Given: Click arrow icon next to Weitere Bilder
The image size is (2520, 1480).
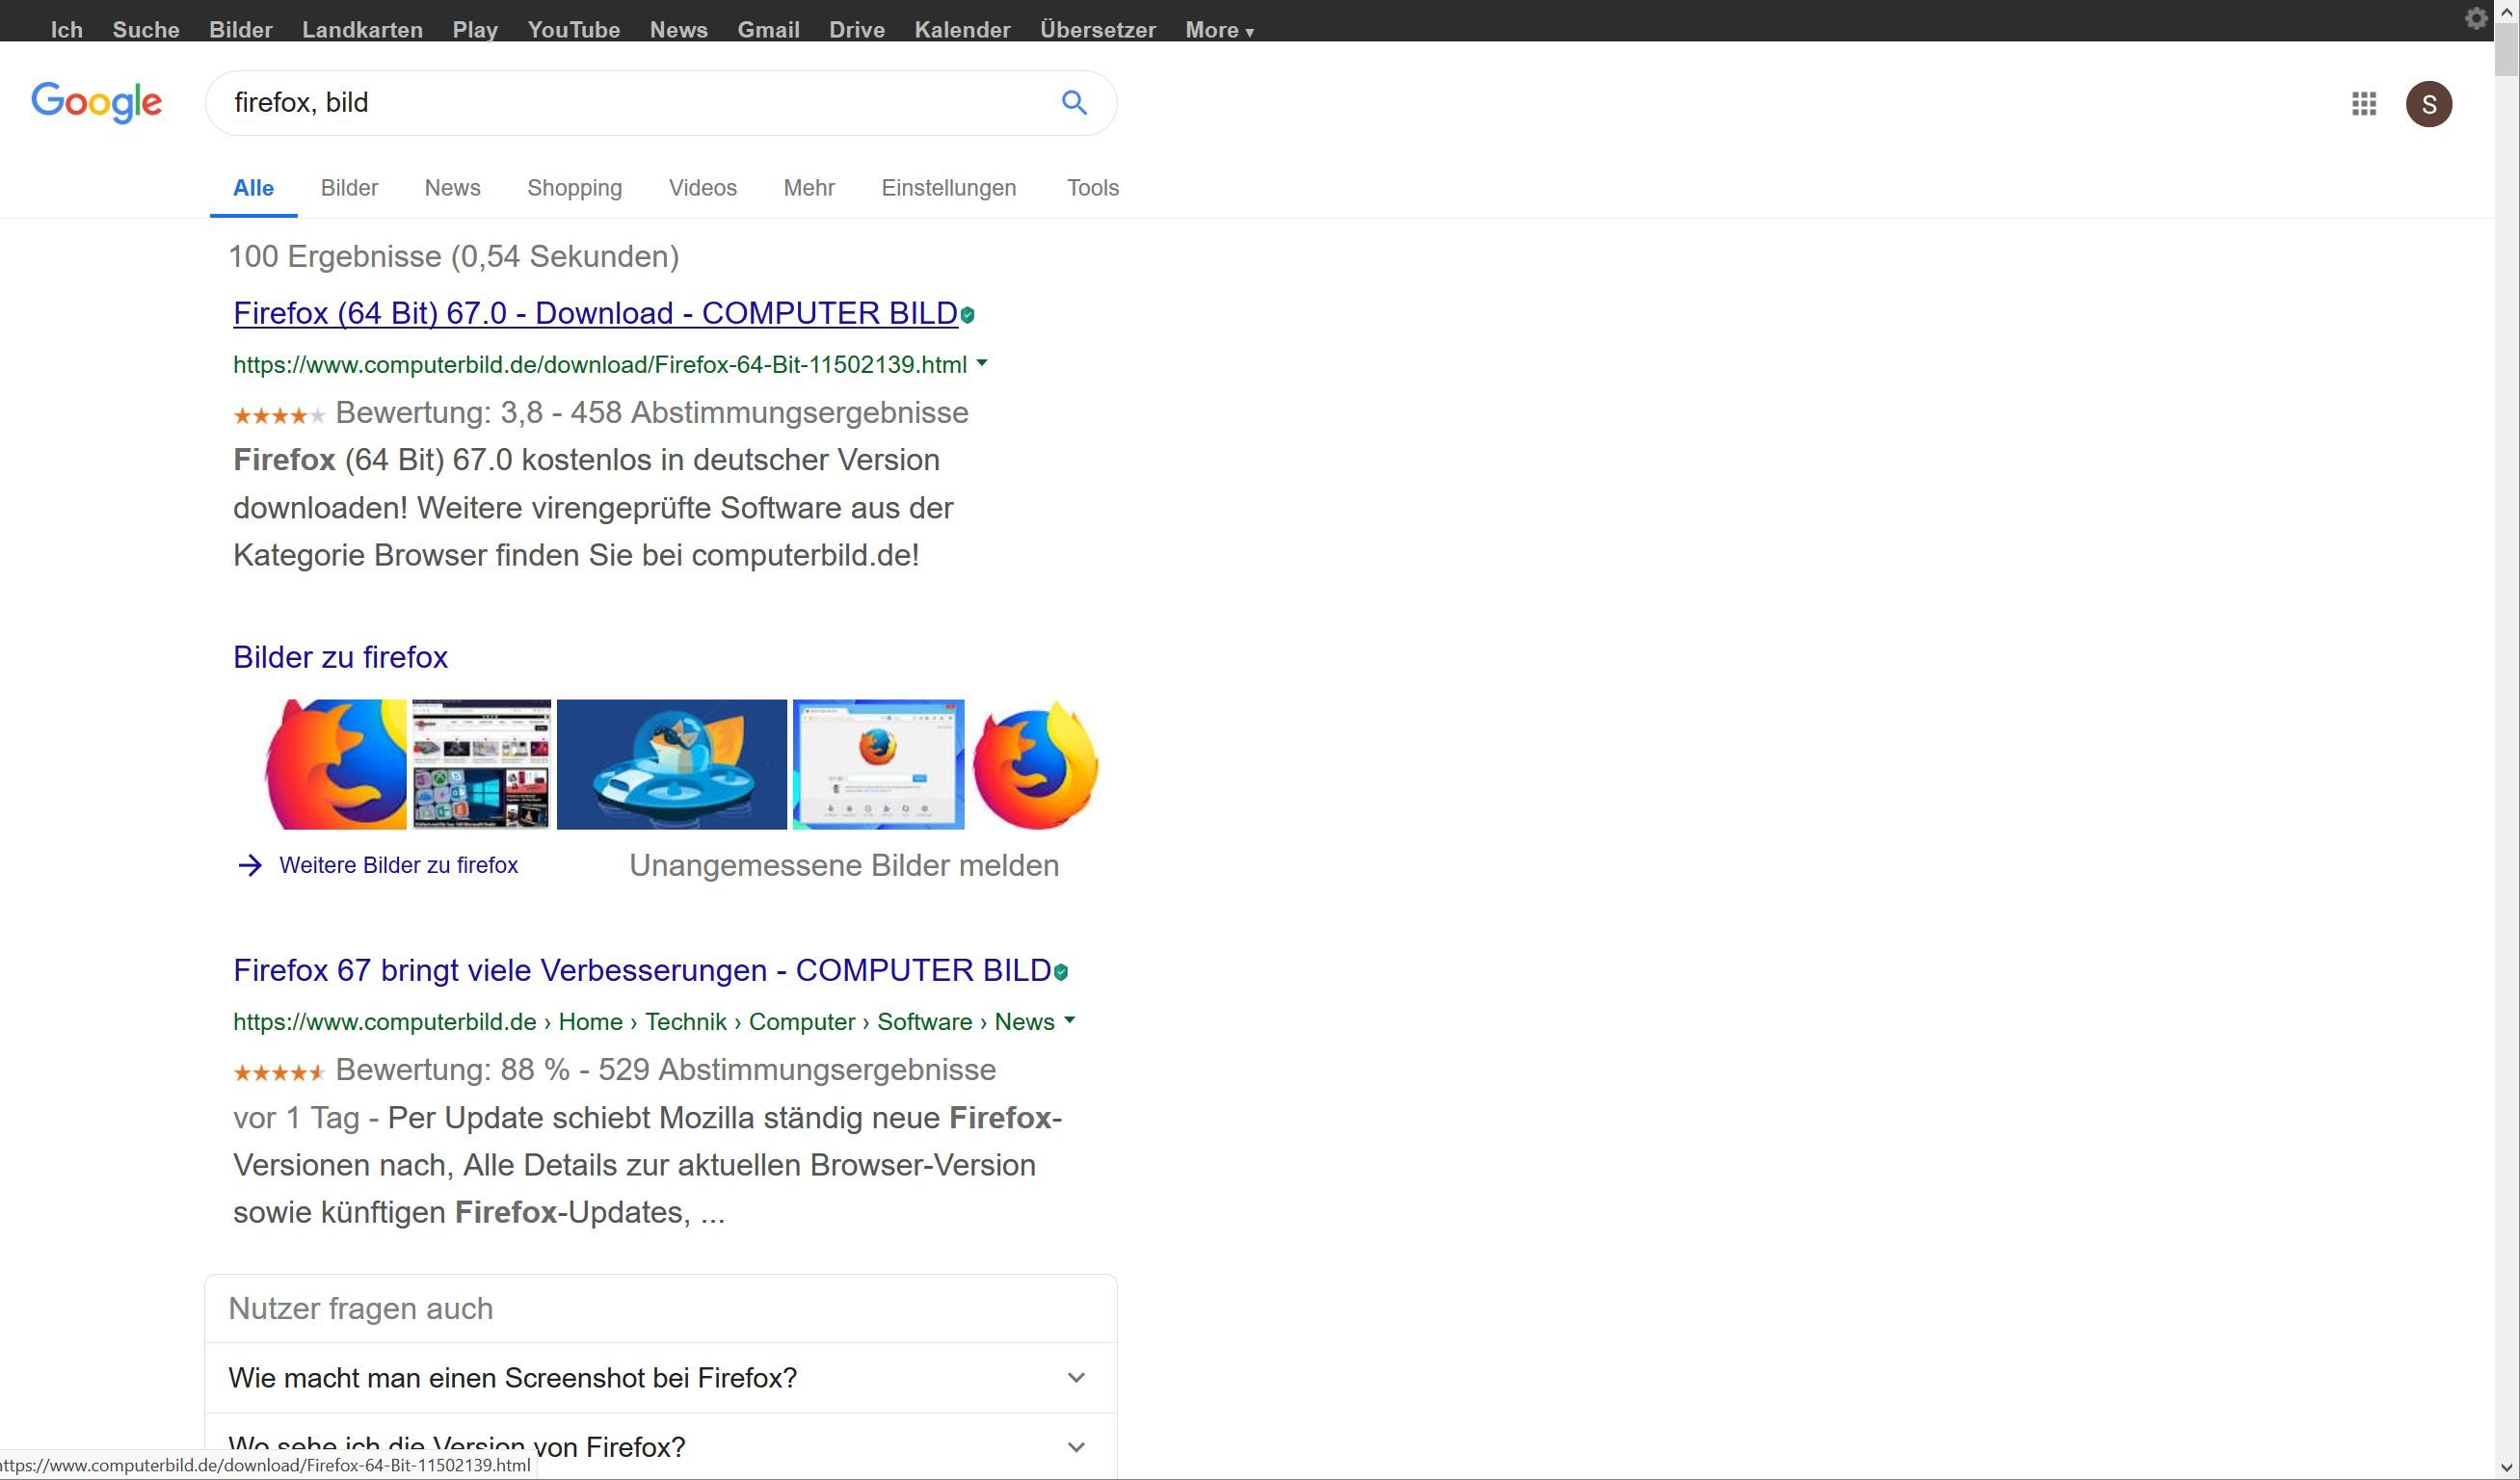Looking at the screenshot, I should point(250,865).
